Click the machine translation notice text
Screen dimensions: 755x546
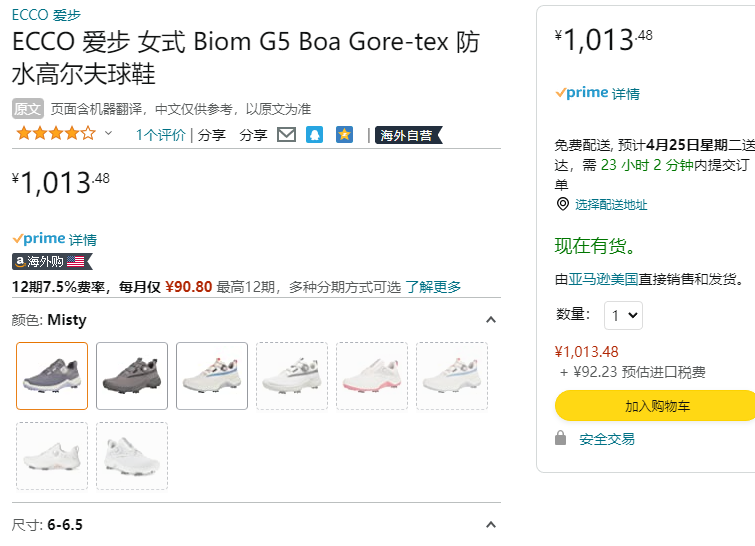pos(181,109)
